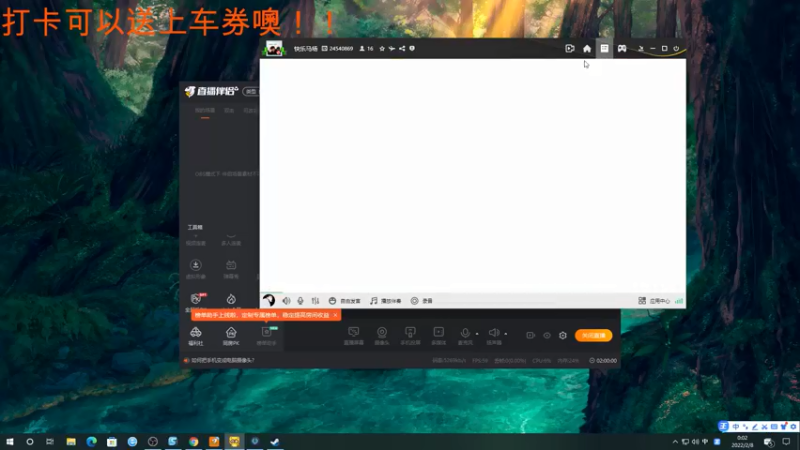Launch Microsoft Edge from the taskbar
Screen dimensions: 800x450
[x=91, y=441]
